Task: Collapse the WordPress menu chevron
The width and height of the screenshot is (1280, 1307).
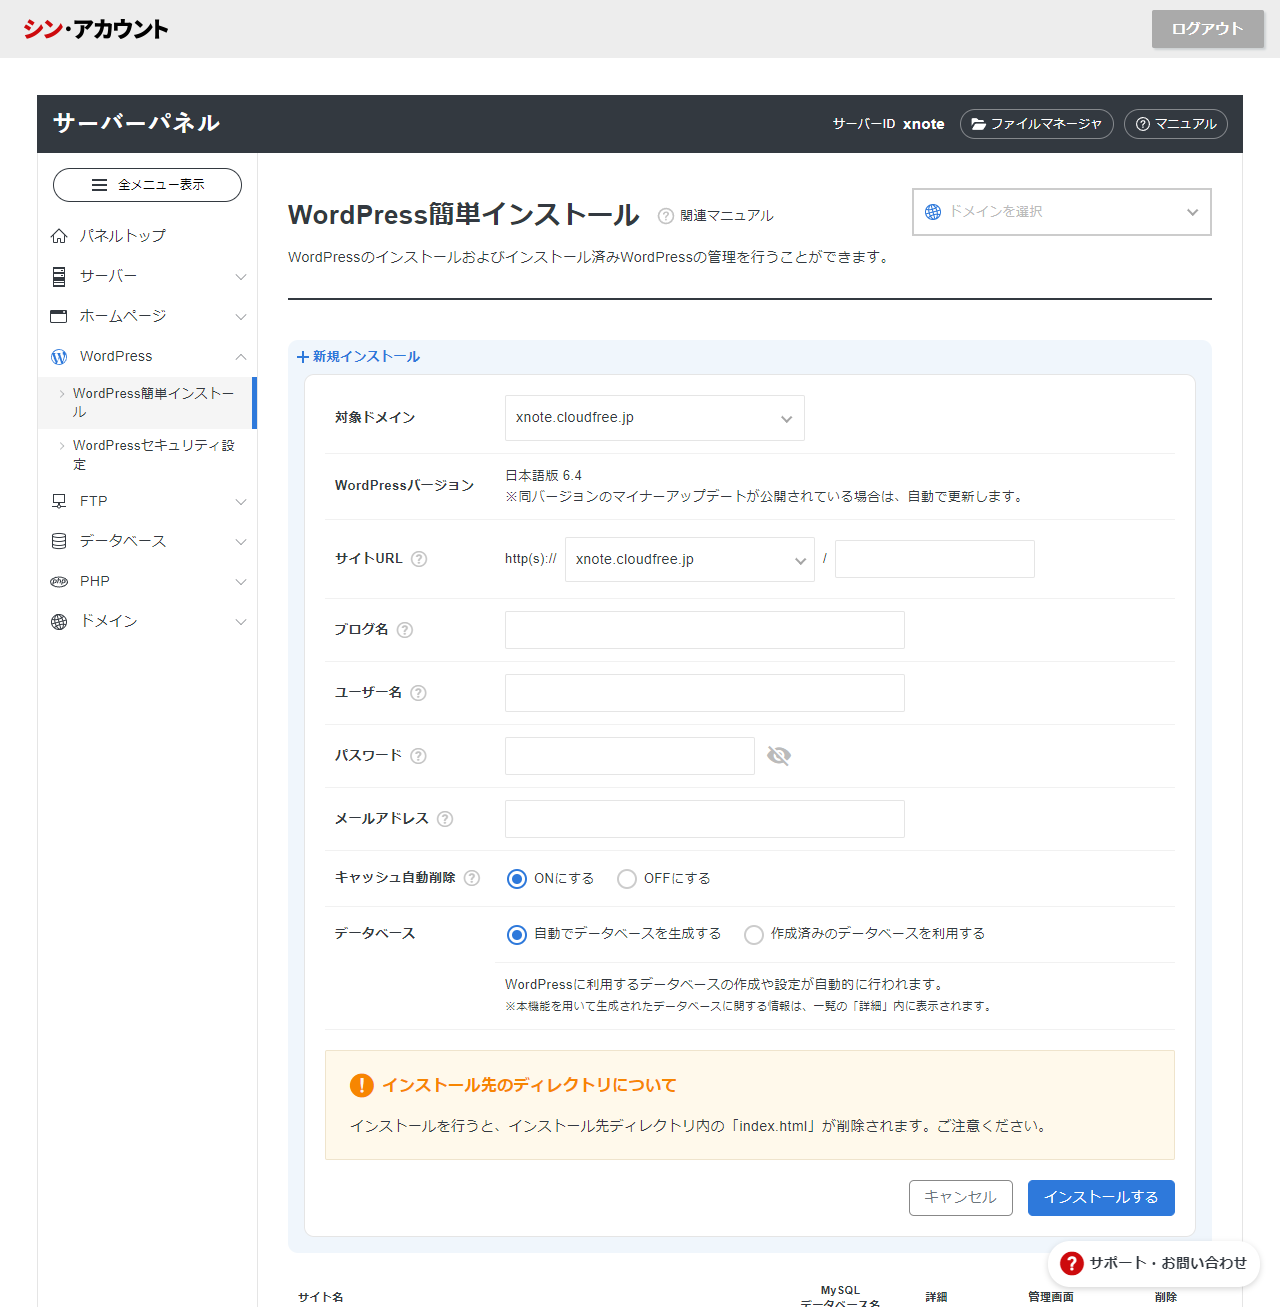Action: point(241,357)
